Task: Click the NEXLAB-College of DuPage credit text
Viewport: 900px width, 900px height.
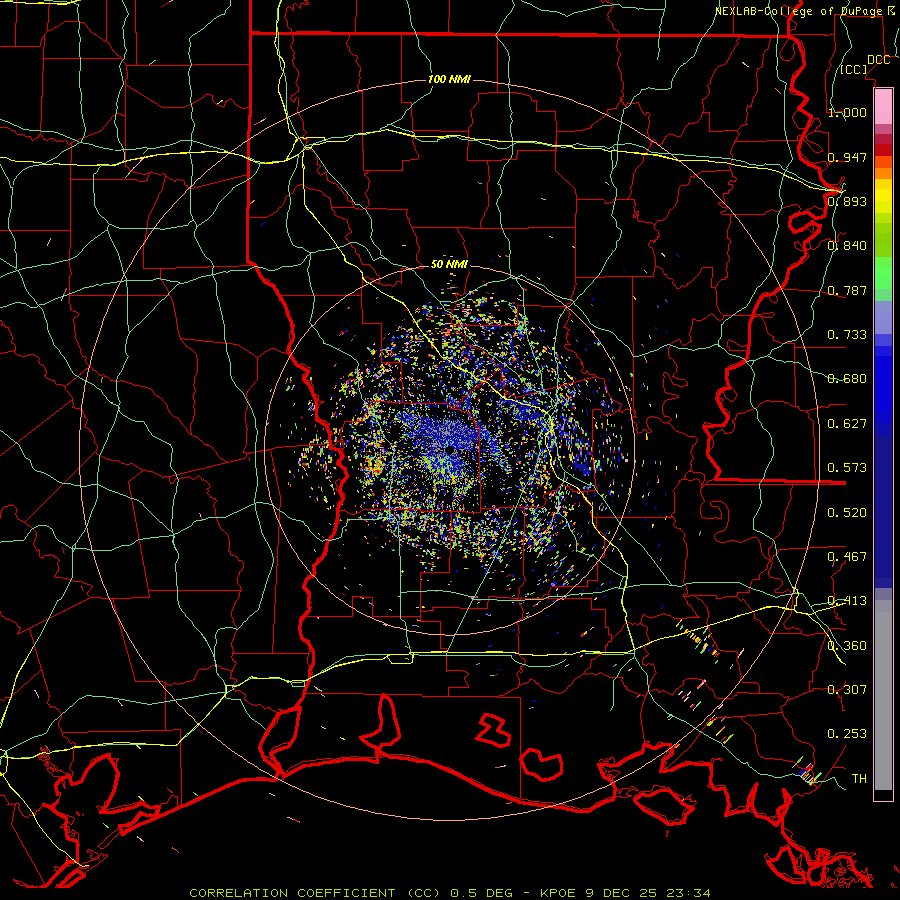Action: (x=798, y=11)
